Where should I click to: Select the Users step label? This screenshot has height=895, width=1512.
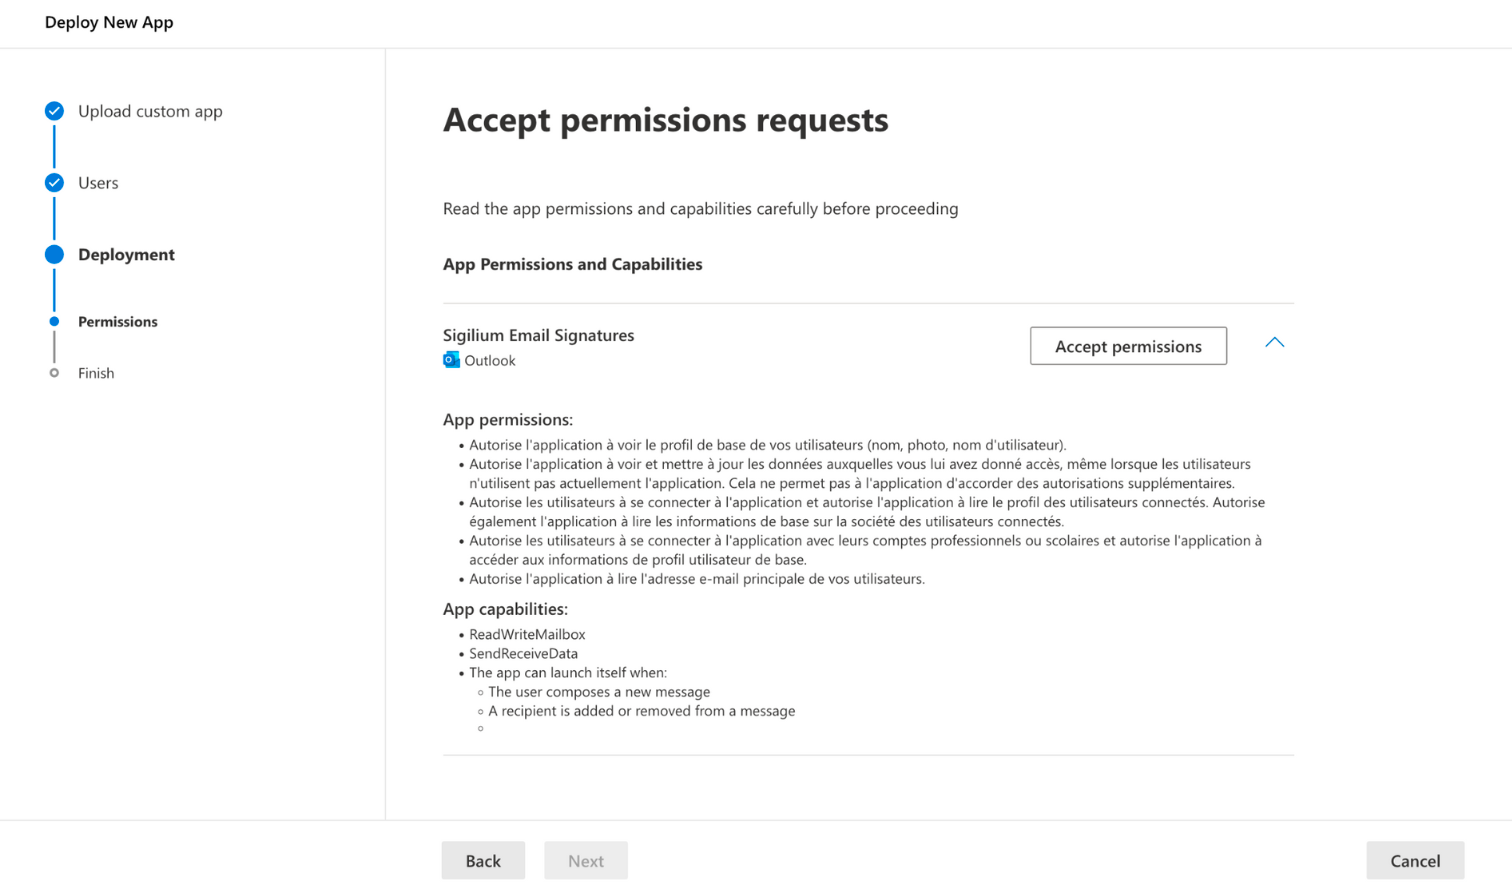98,183
